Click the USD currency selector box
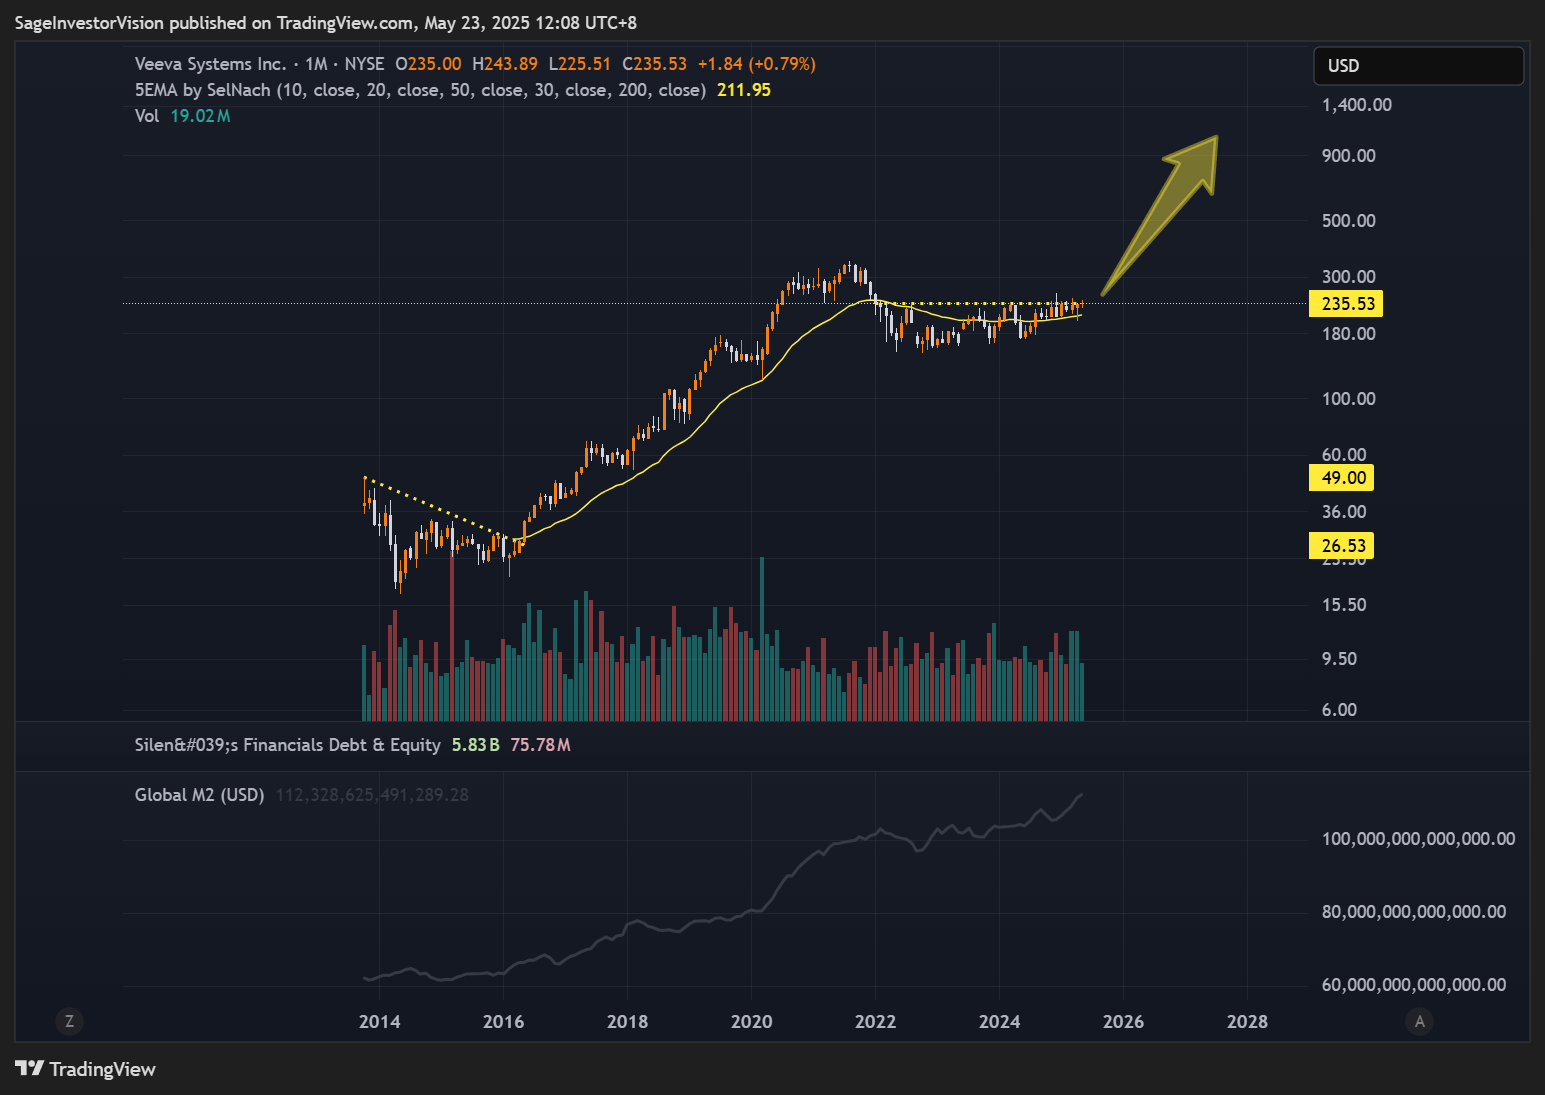 click(1418, 66)
